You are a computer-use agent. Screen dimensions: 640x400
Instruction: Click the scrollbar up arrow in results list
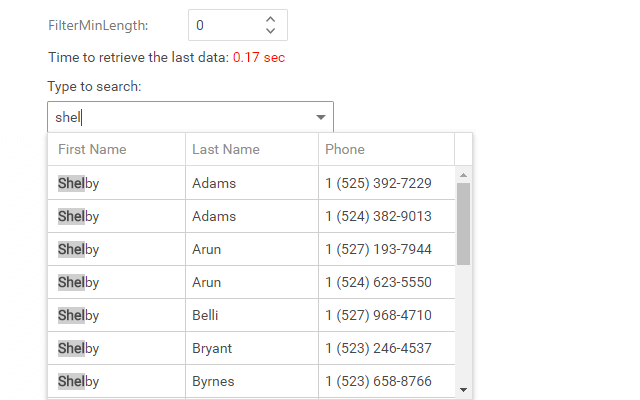(463, 175)
